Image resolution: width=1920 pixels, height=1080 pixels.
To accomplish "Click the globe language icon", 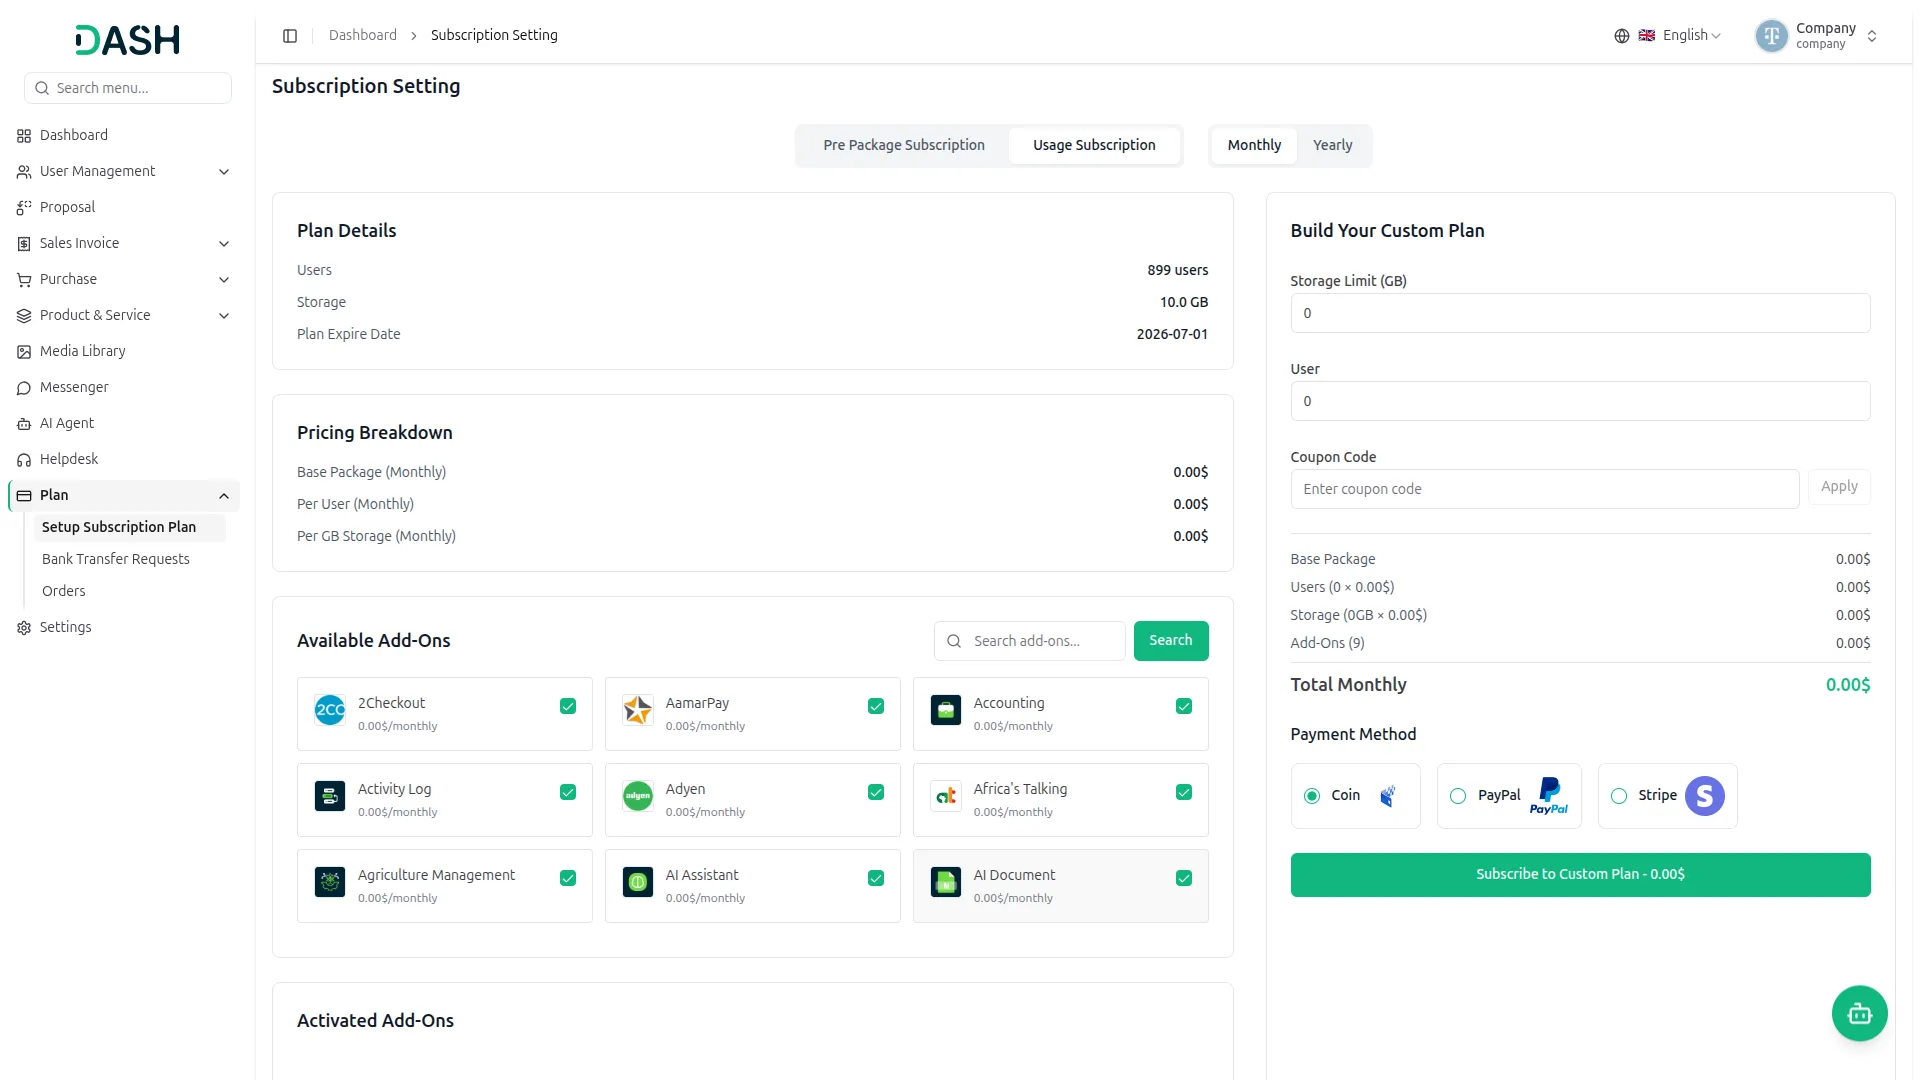I will coord(1621,36).
